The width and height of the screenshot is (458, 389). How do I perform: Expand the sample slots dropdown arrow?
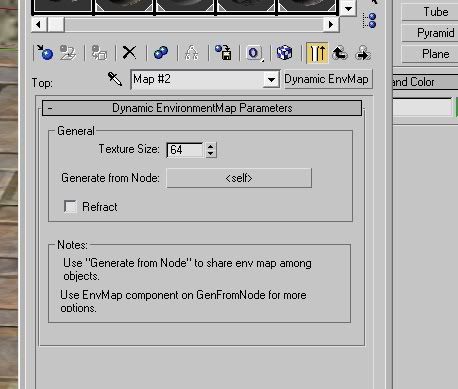(348, 8)
